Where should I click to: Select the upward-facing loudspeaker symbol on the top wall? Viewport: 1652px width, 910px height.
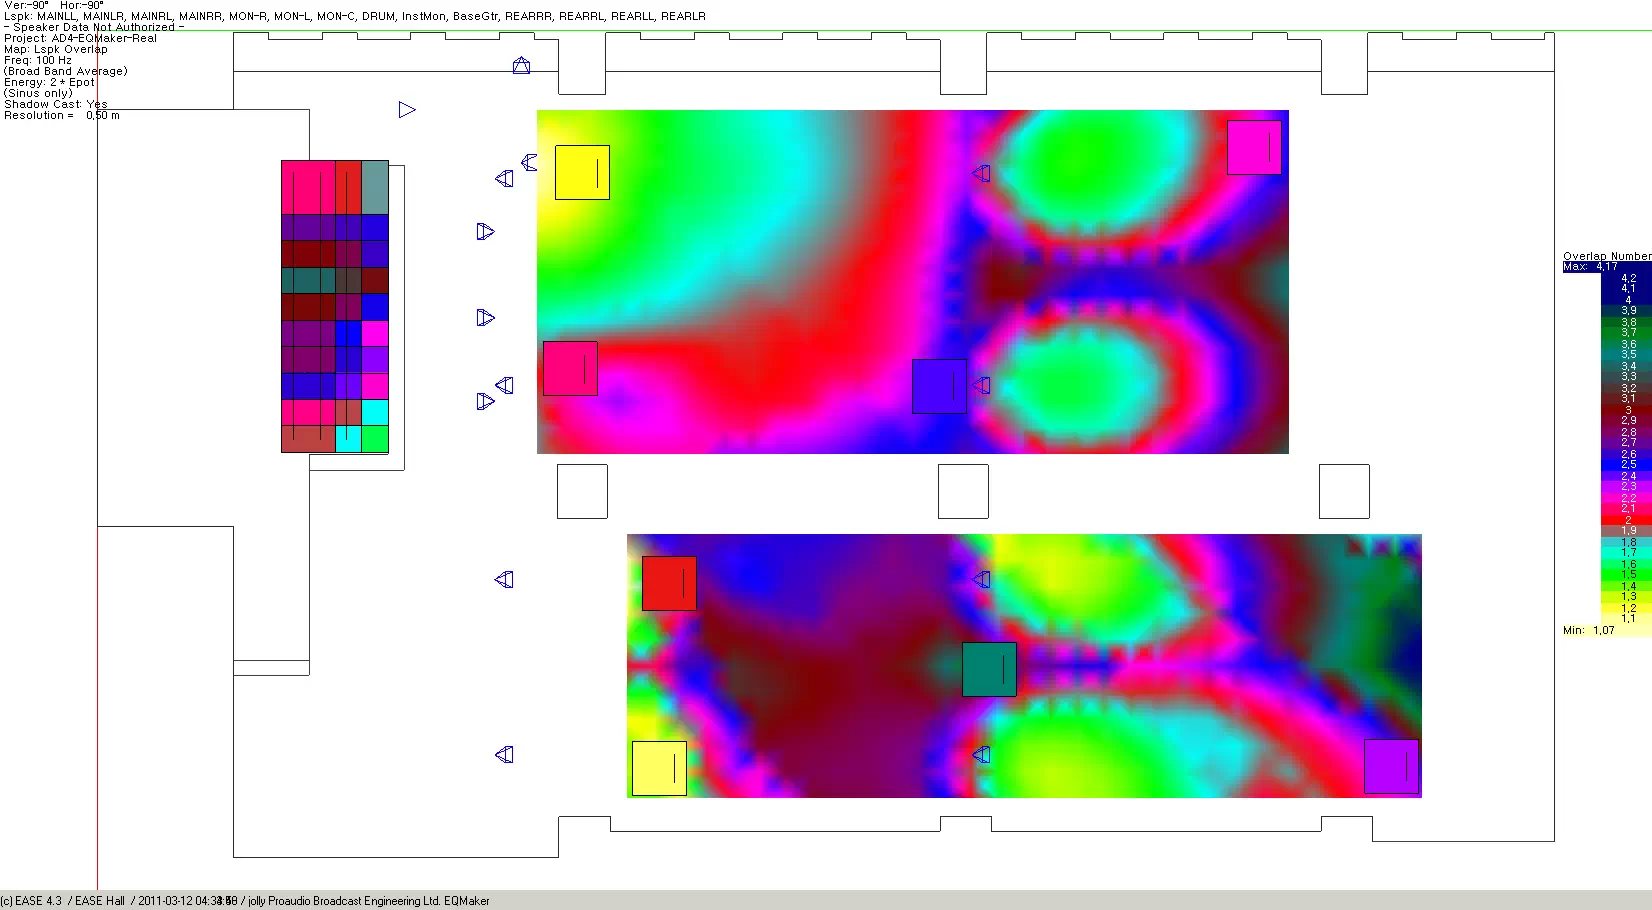tap(521, 66)
